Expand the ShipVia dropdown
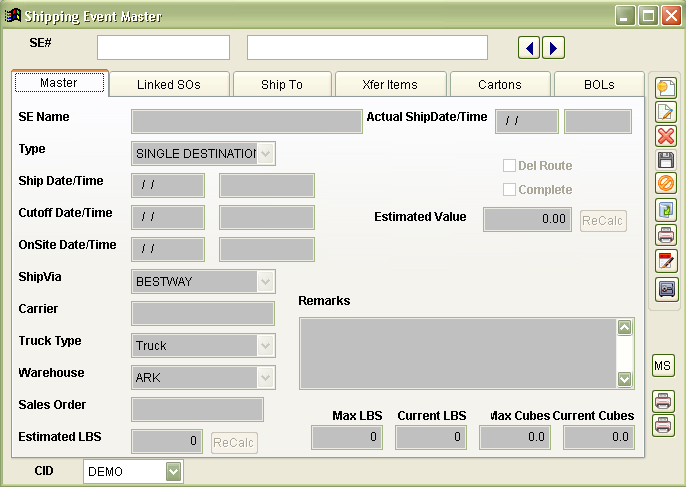Image resolution: width=686 pixels, height=487 pixels. coord(266,282)
